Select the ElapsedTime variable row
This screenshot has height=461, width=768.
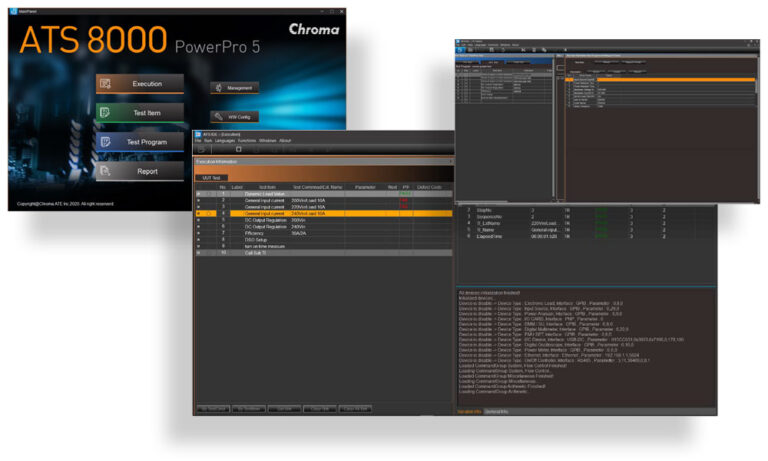585,236
